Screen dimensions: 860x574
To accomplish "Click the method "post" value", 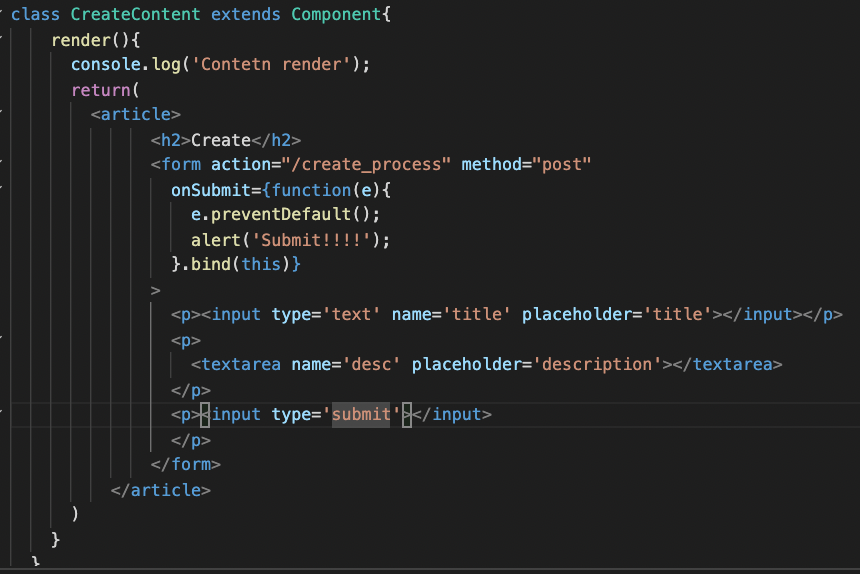I will 562,164.
